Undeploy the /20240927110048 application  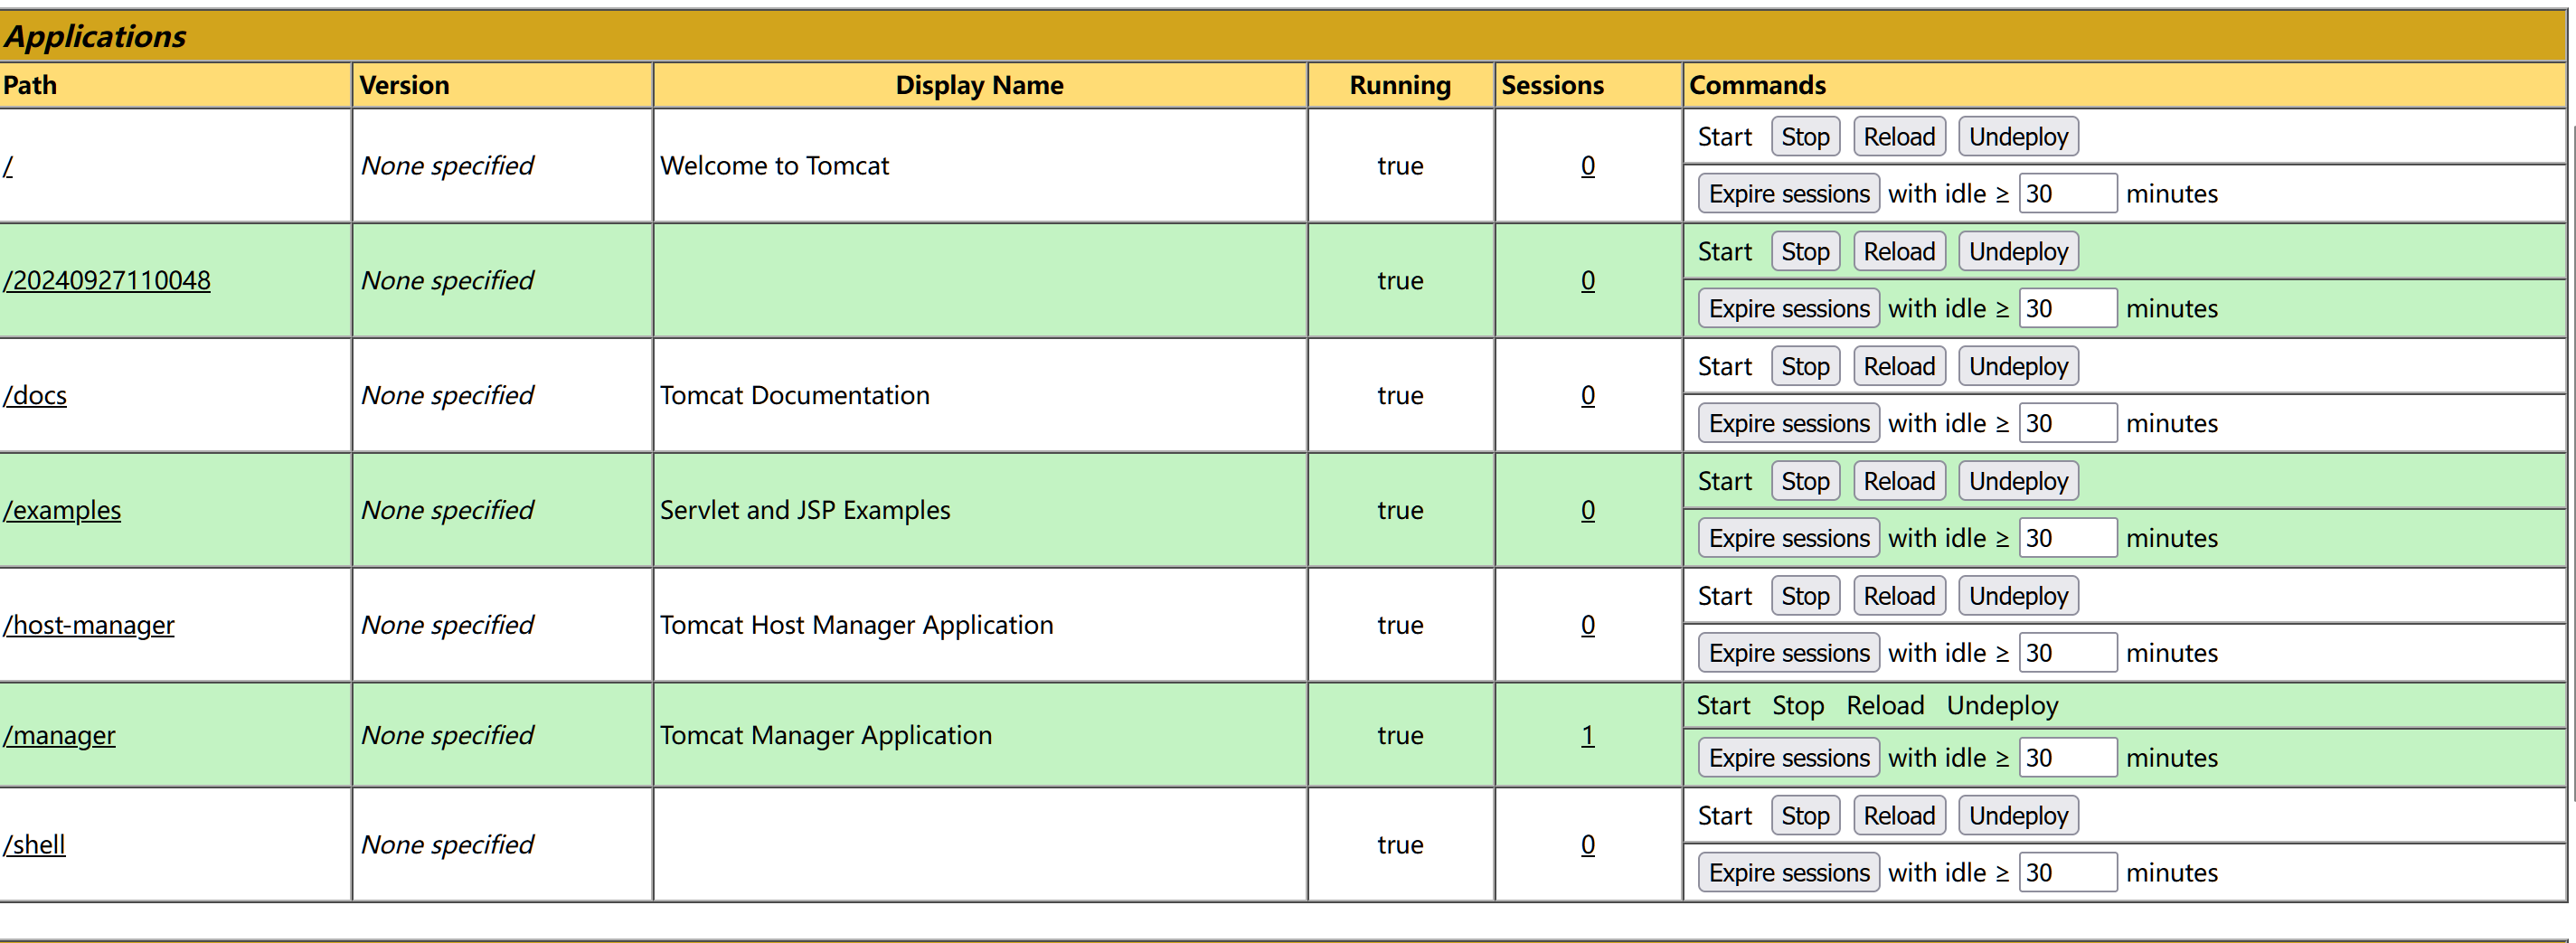pyautogui.click(x=2018, y=252)
